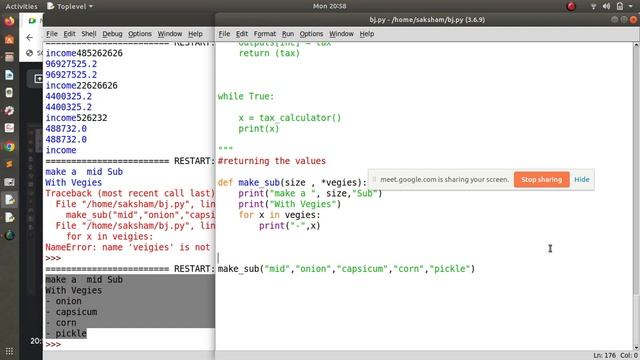
Task: Open the volume indicator in top bar
Action: [606, 6]
